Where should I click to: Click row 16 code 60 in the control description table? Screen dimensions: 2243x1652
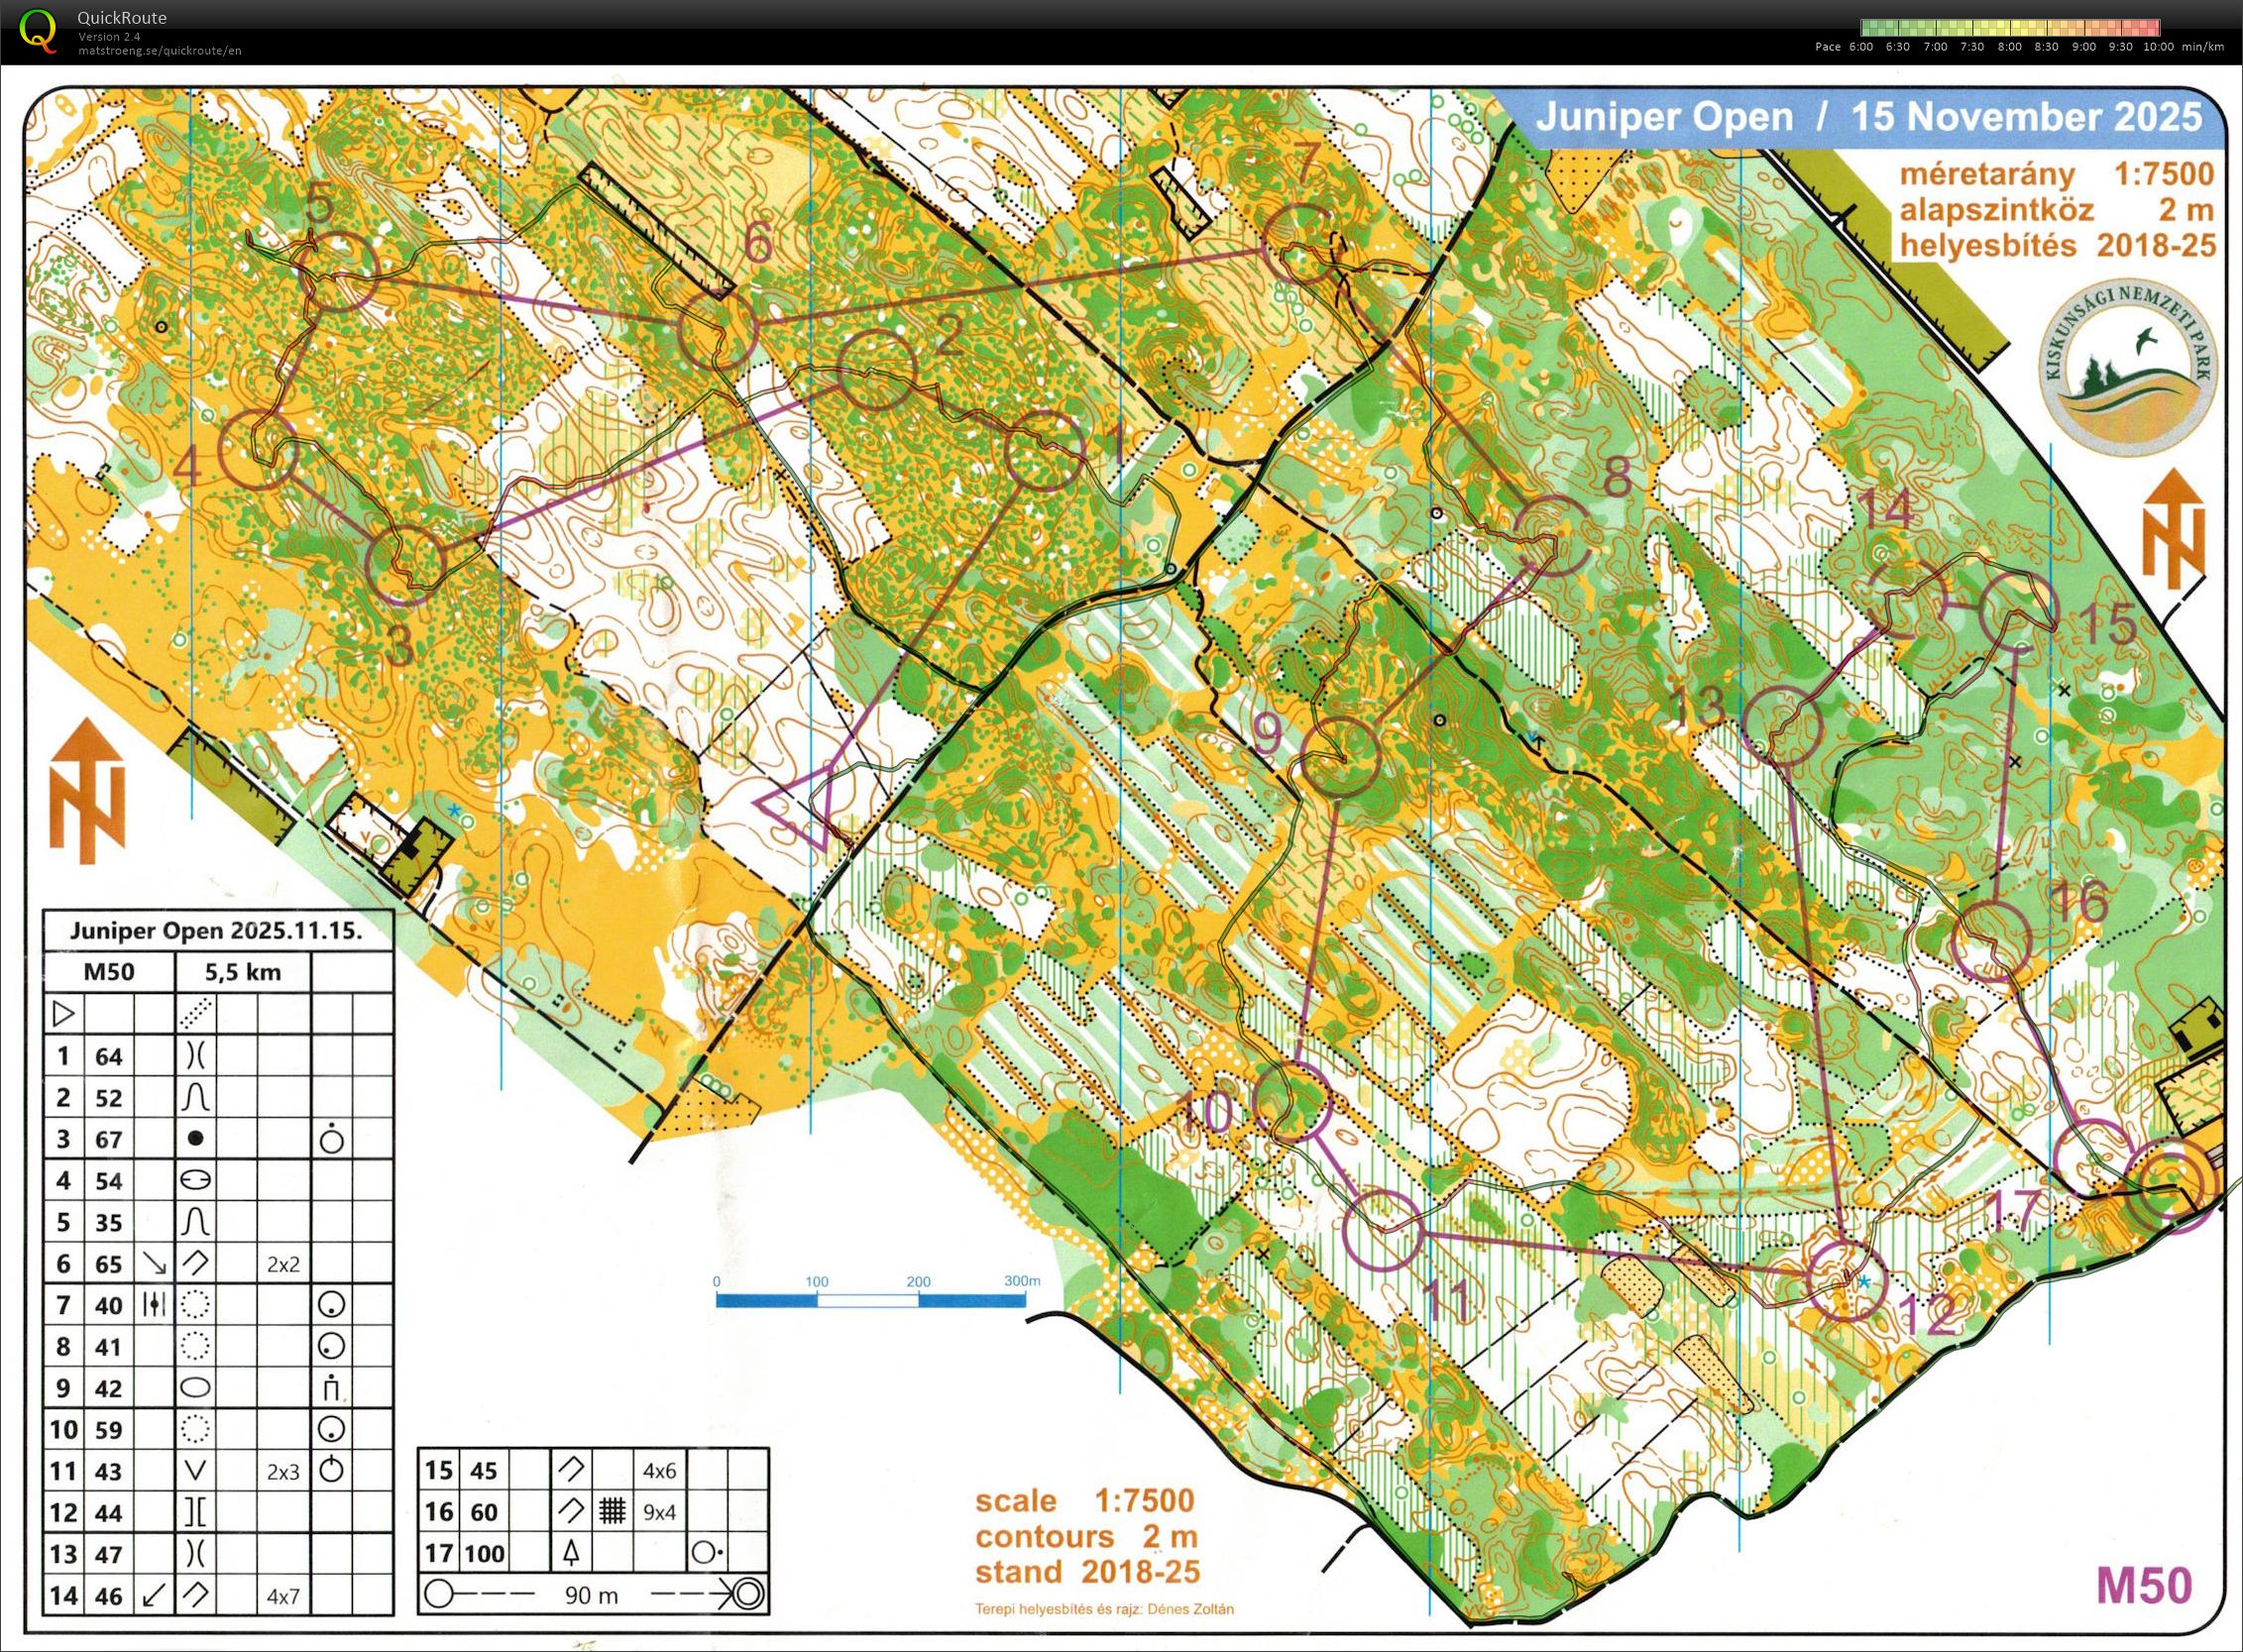point(483,1512)
